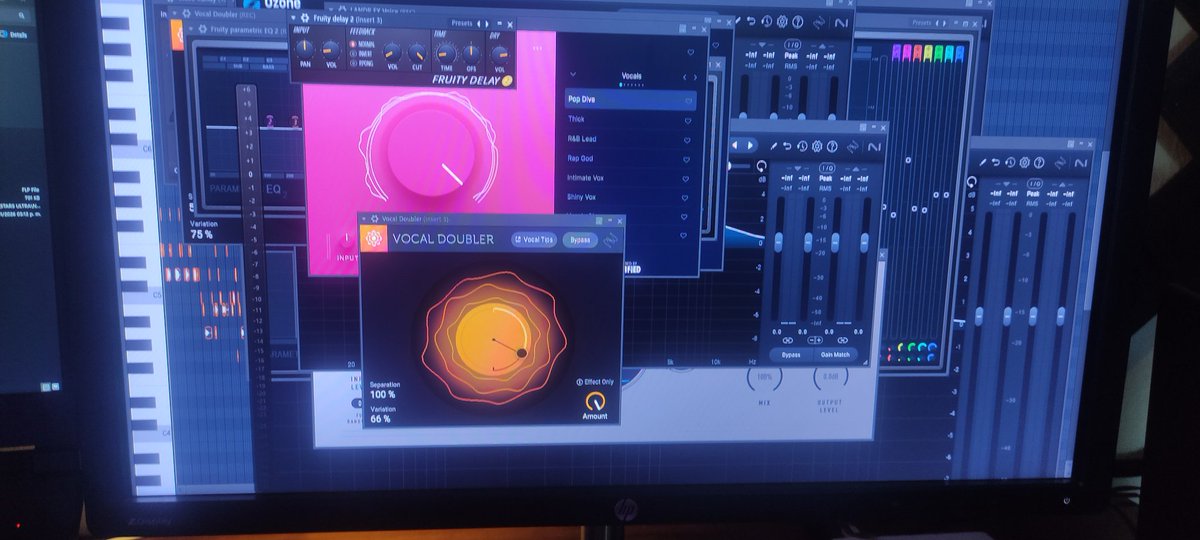Click TIME knob in Fruity Delay

446,54
